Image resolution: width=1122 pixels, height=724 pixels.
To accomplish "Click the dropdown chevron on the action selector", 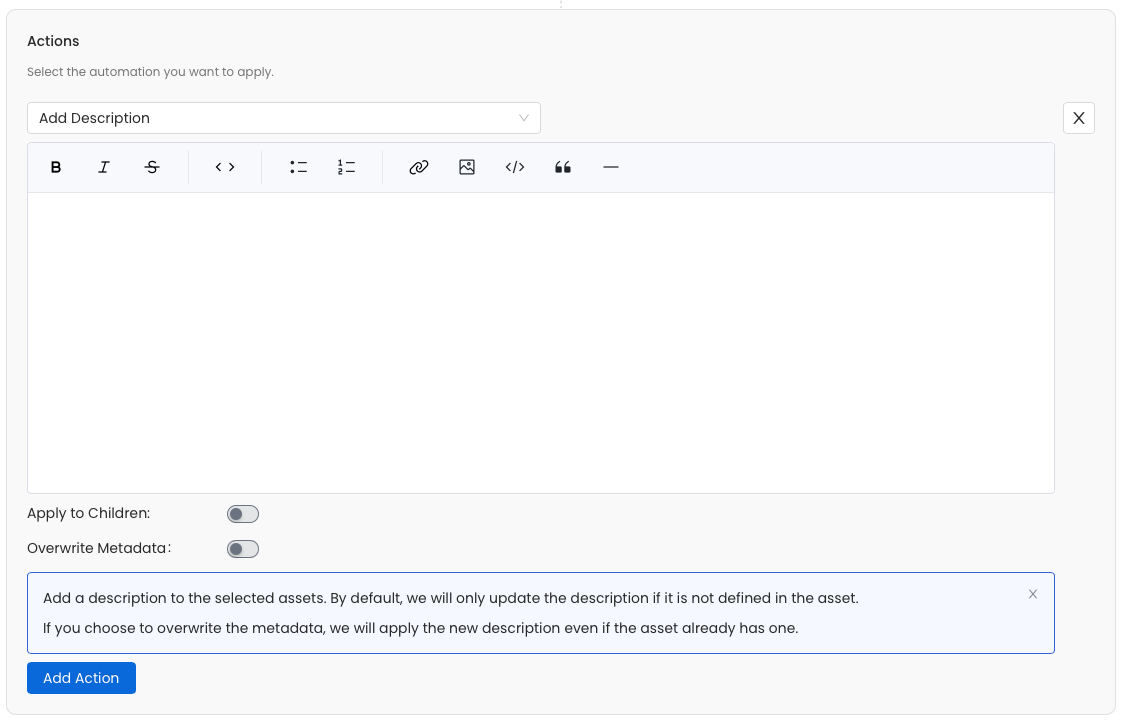I will click(524, 117).
